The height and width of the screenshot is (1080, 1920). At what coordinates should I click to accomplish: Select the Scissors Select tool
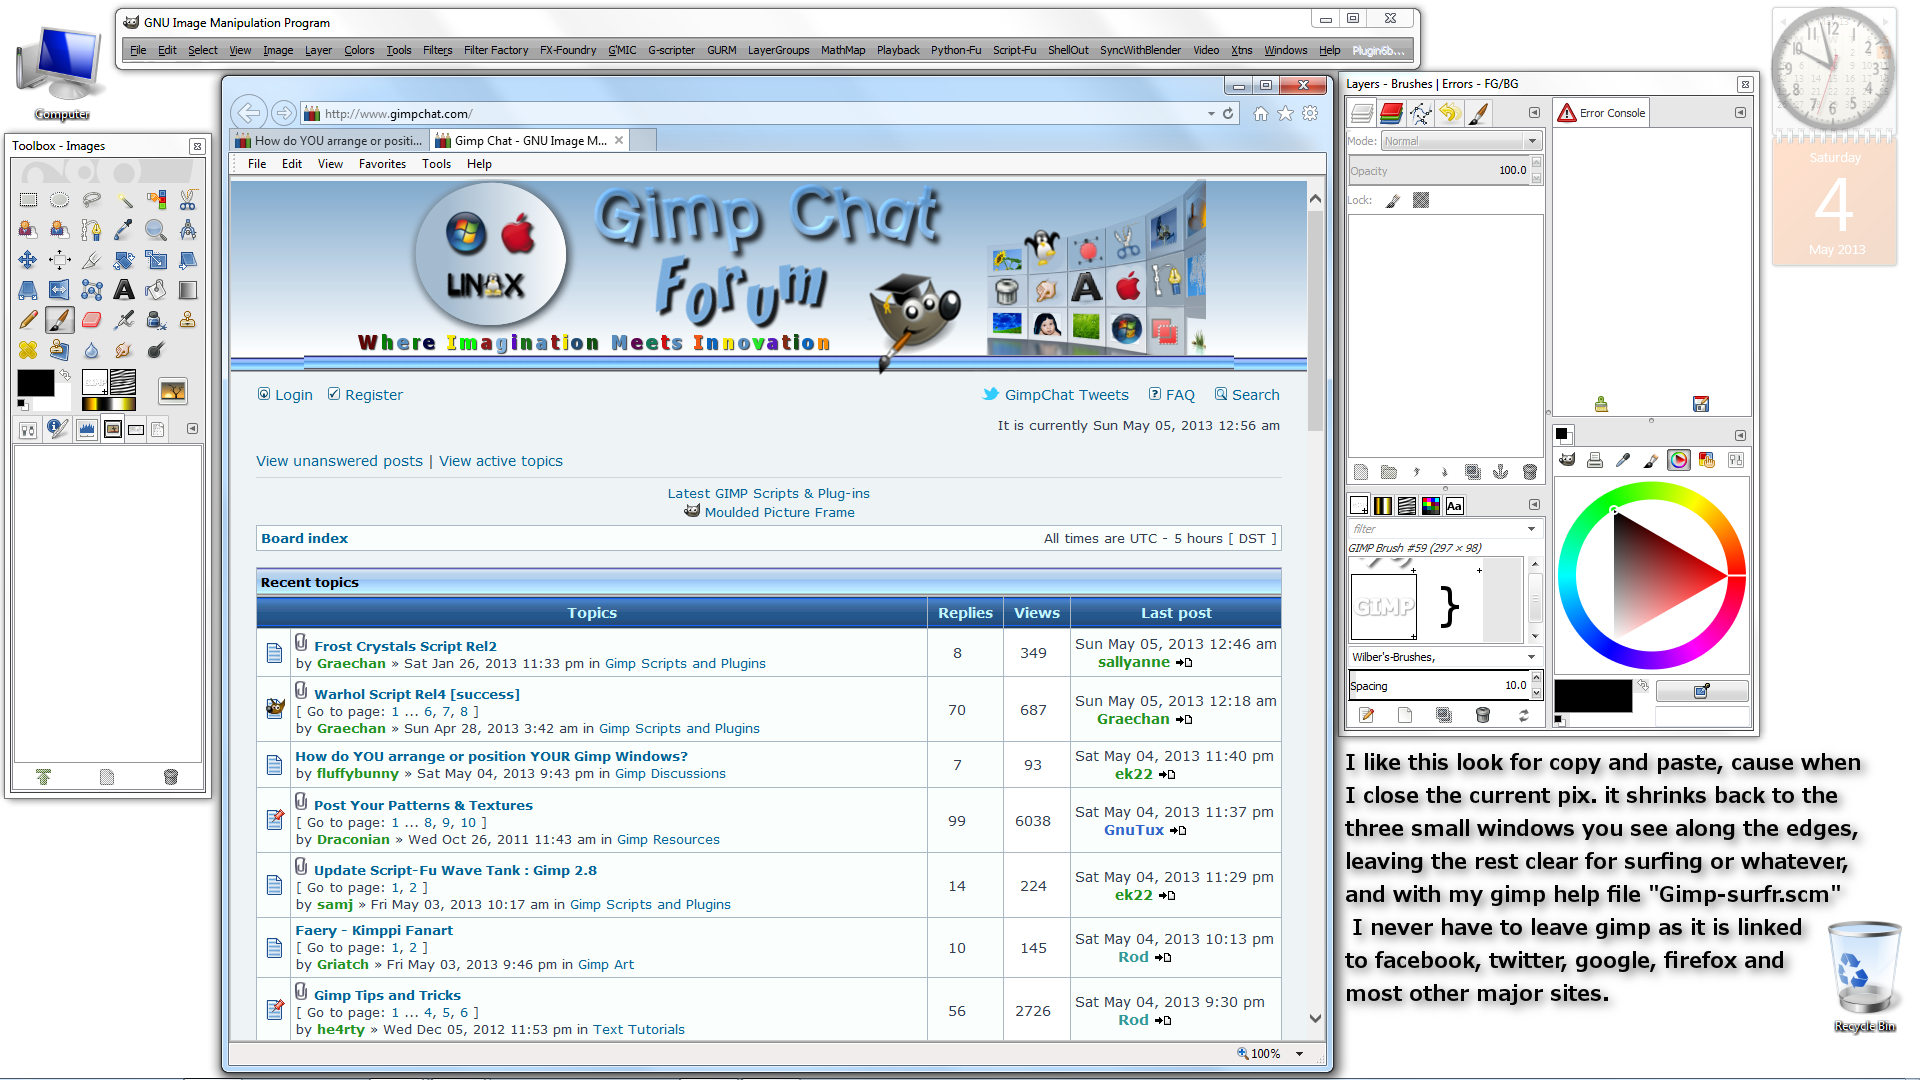coord(188,200)
